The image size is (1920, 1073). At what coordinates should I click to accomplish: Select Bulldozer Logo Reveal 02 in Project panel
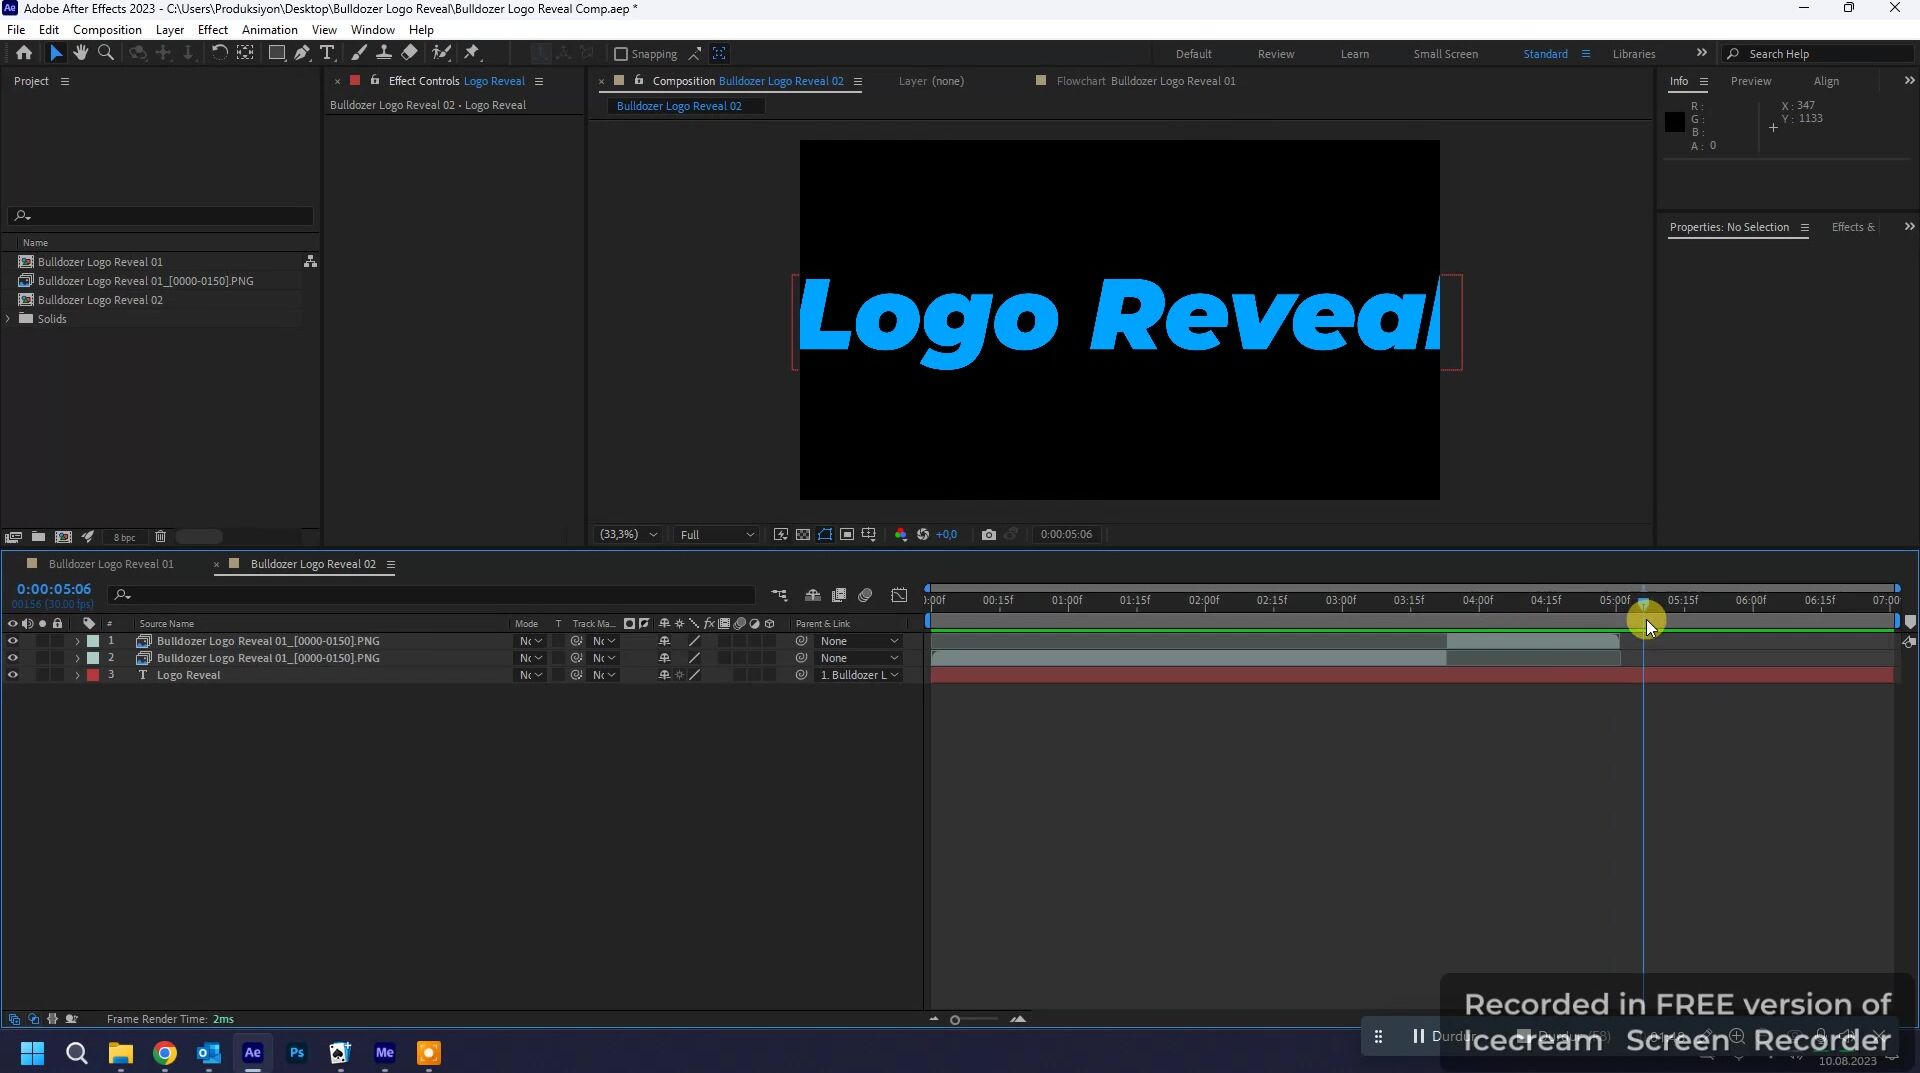tap(100, 300)
